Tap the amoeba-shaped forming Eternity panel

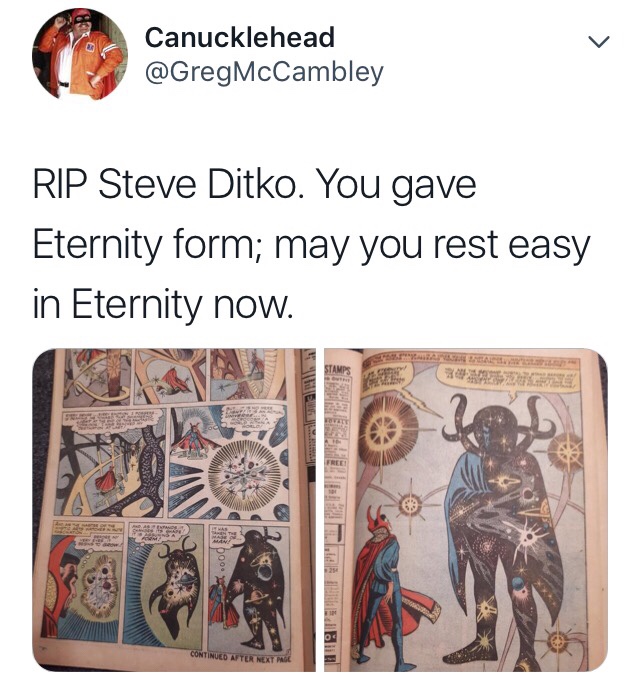[164, 588]
